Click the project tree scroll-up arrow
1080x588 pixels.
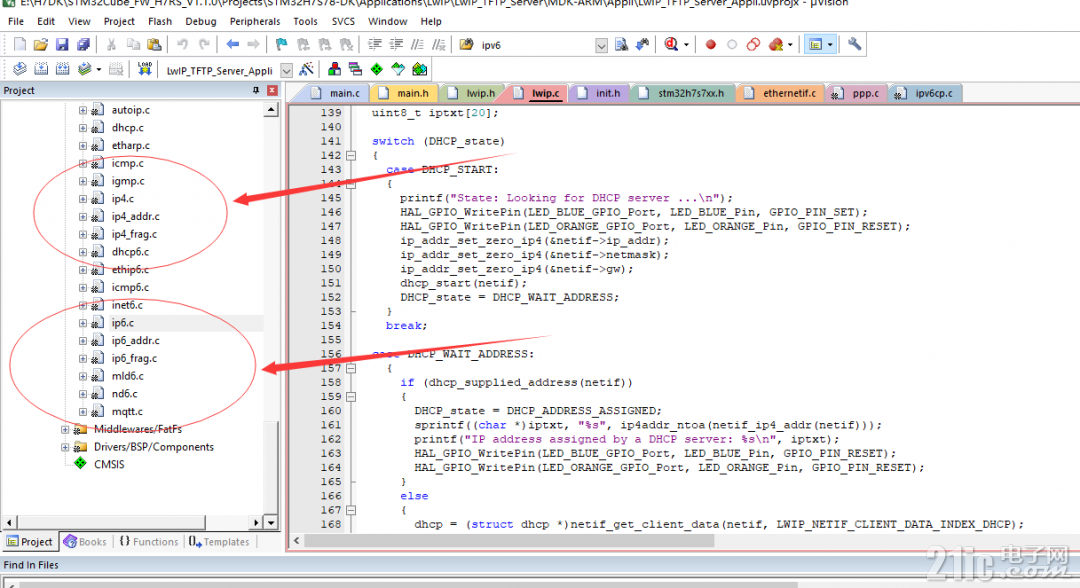271,110
